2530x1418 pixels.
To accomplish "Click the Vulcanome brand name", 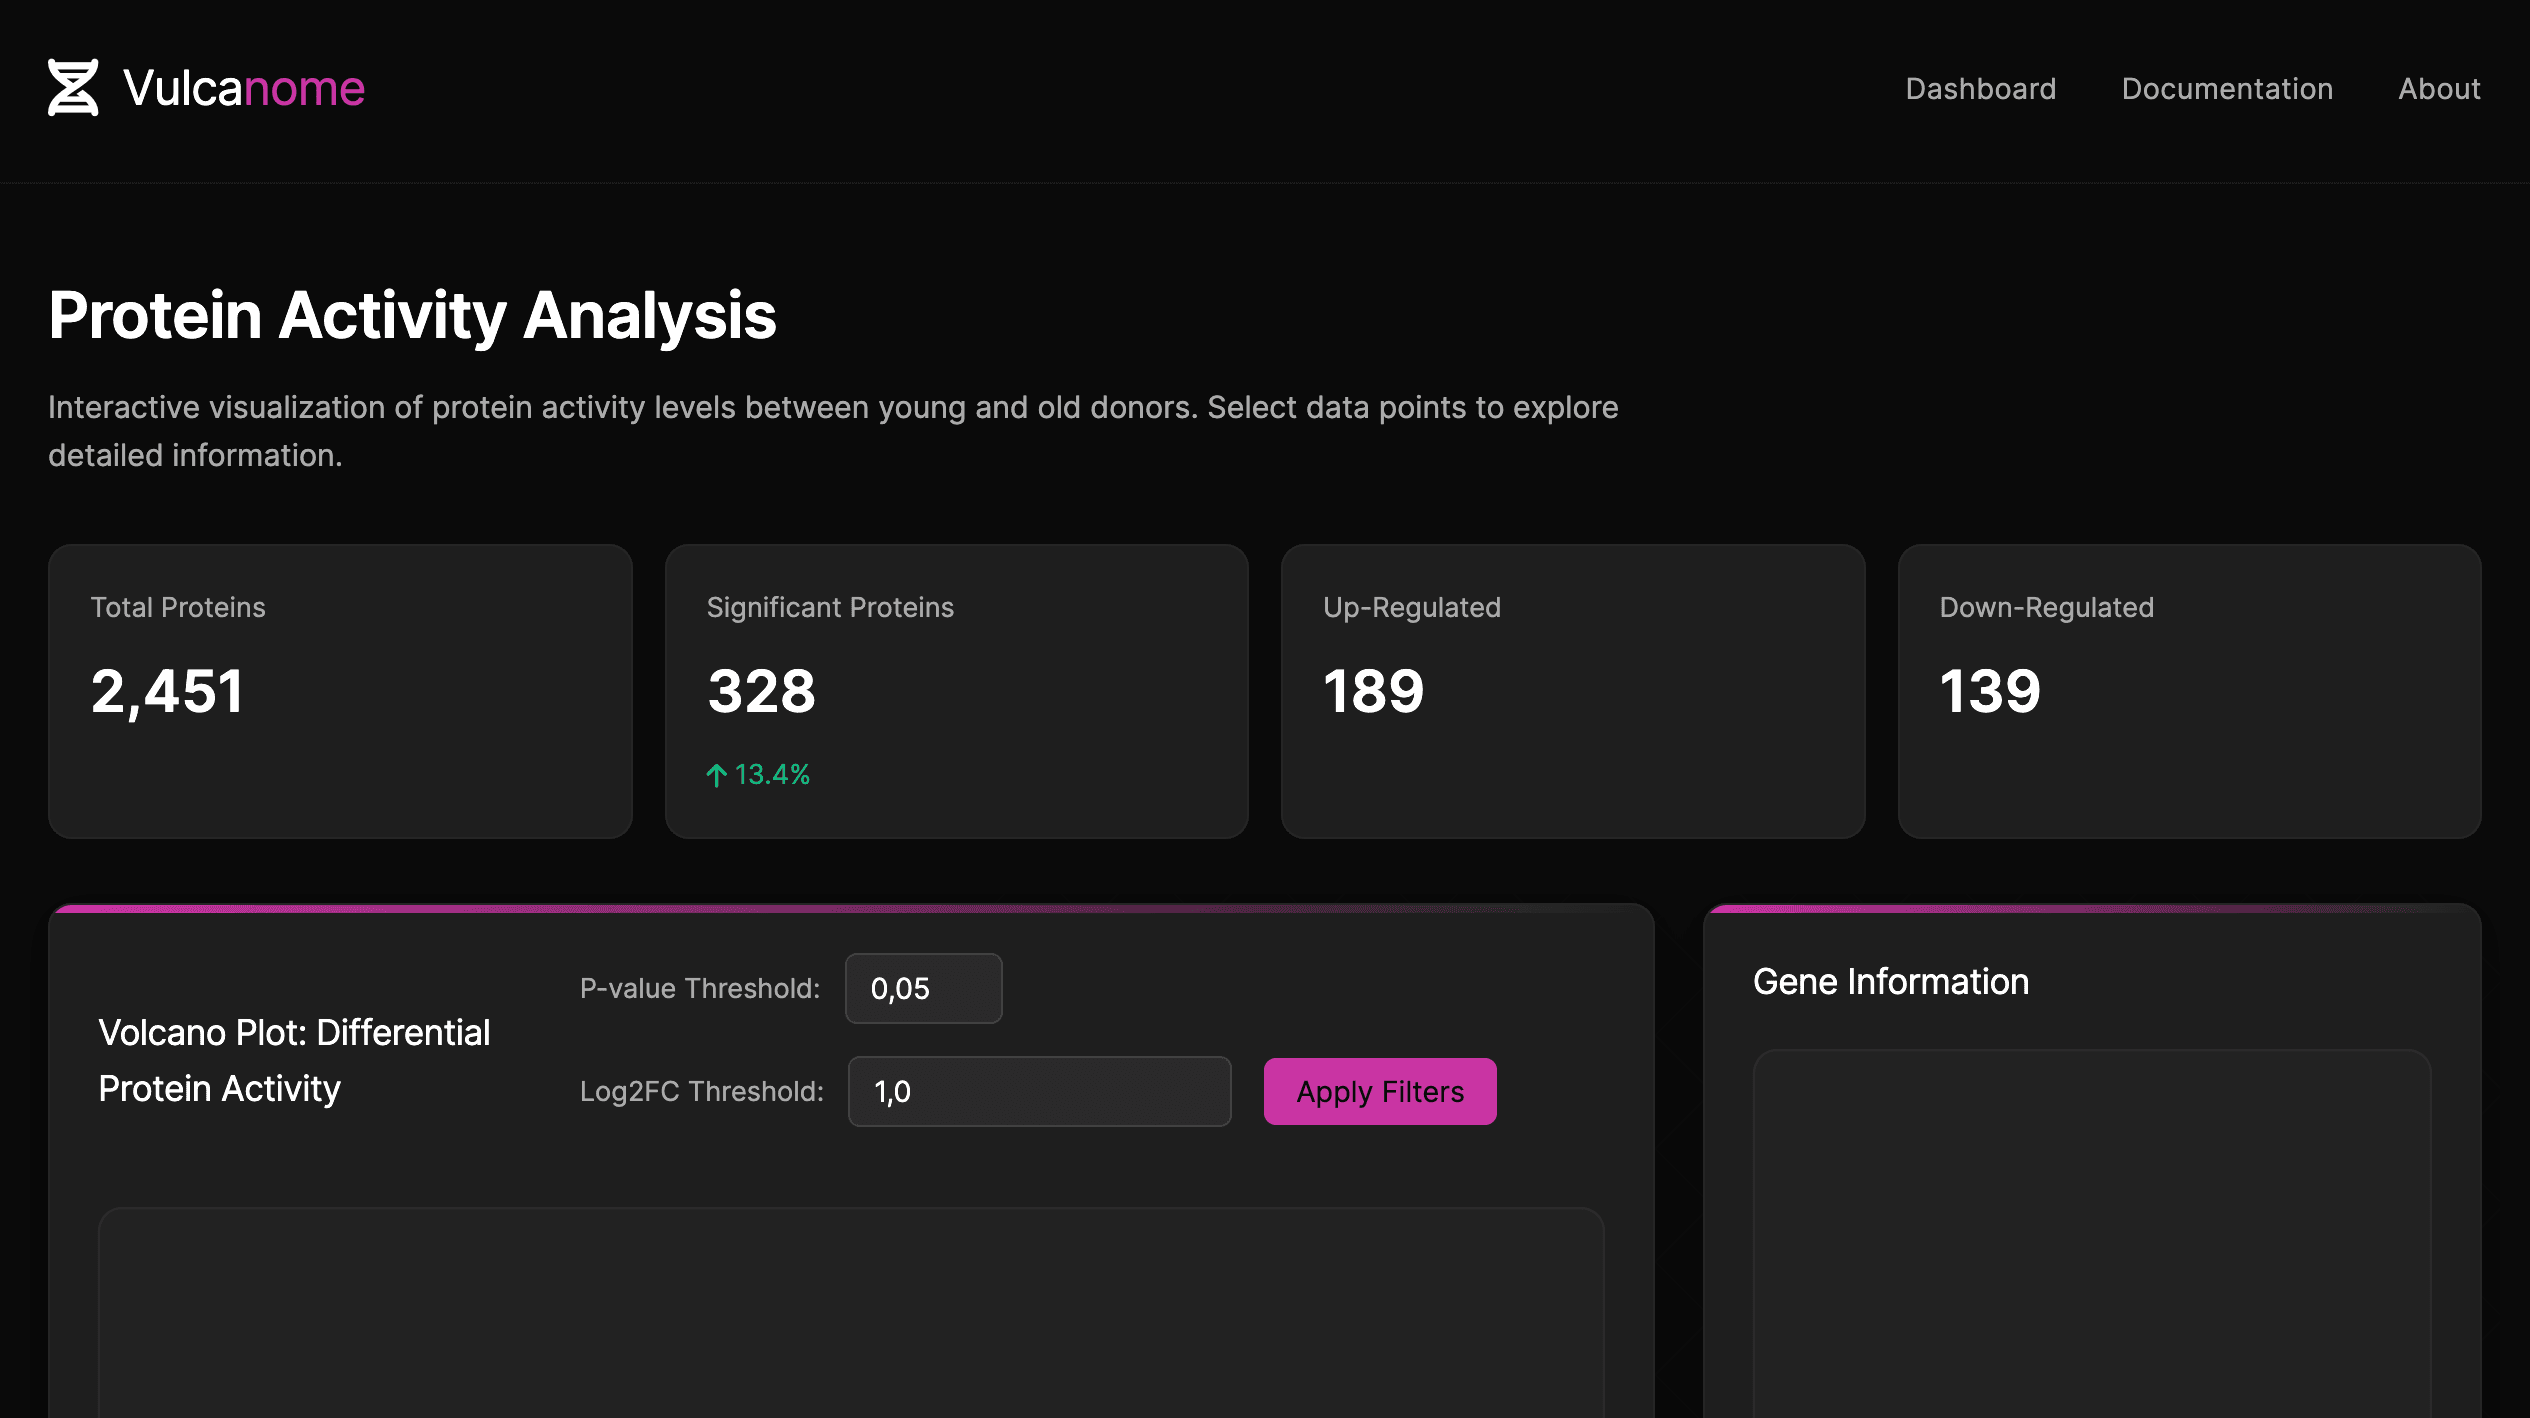I will click(x=244, y=88).
